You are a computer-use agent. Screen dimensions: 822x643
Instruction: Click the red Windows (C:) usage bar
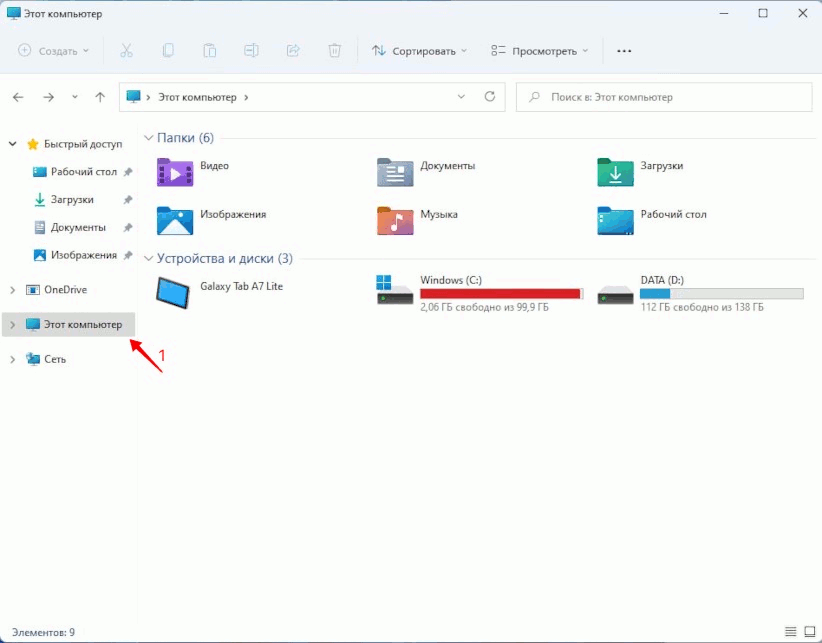(502, 294)
